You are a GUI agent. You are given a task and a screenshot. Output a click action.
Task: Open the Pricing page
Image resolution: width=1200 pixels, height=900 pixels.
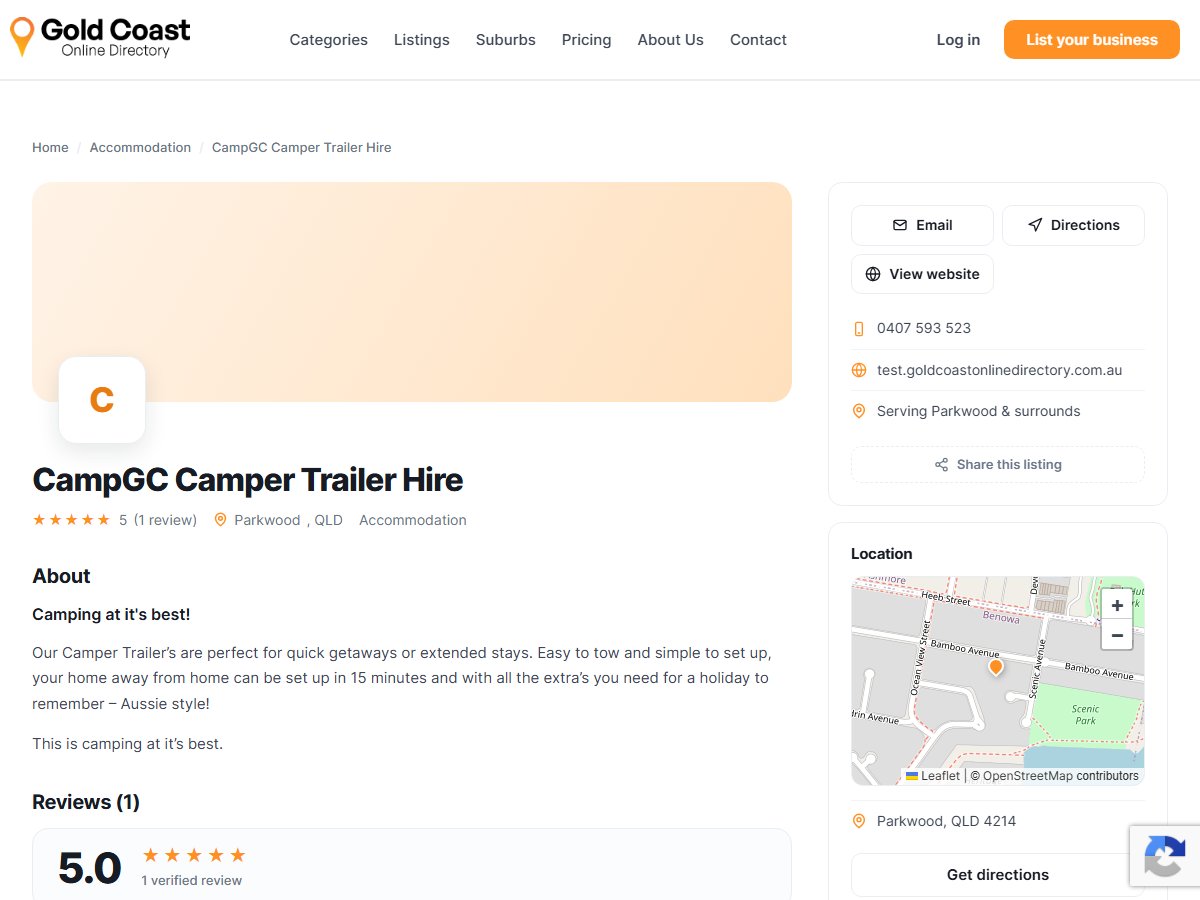(x=586, y=40)
